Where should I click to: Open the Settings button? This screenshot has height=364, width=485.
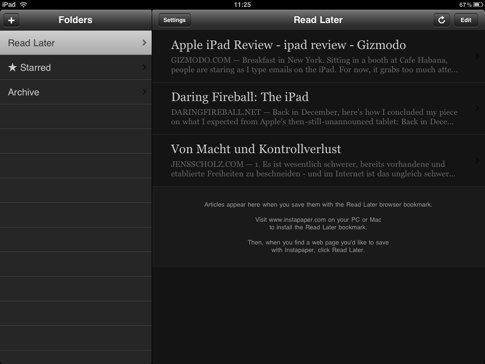pyautogui.click(x=174, y=20)
